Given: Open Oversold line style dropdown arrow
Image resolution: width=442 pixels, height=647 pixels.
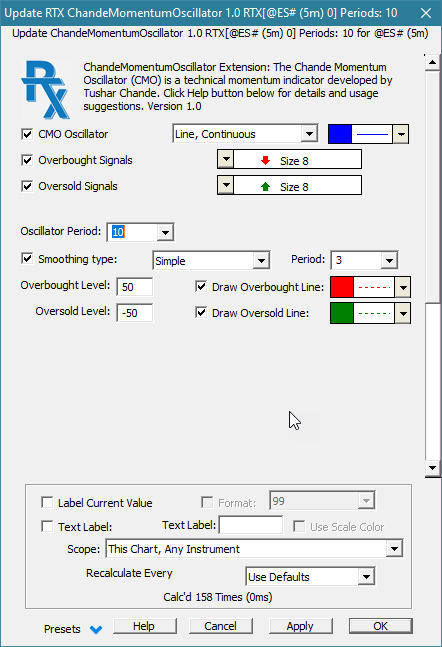Looking at the screenshot, I should click(403, 314).
